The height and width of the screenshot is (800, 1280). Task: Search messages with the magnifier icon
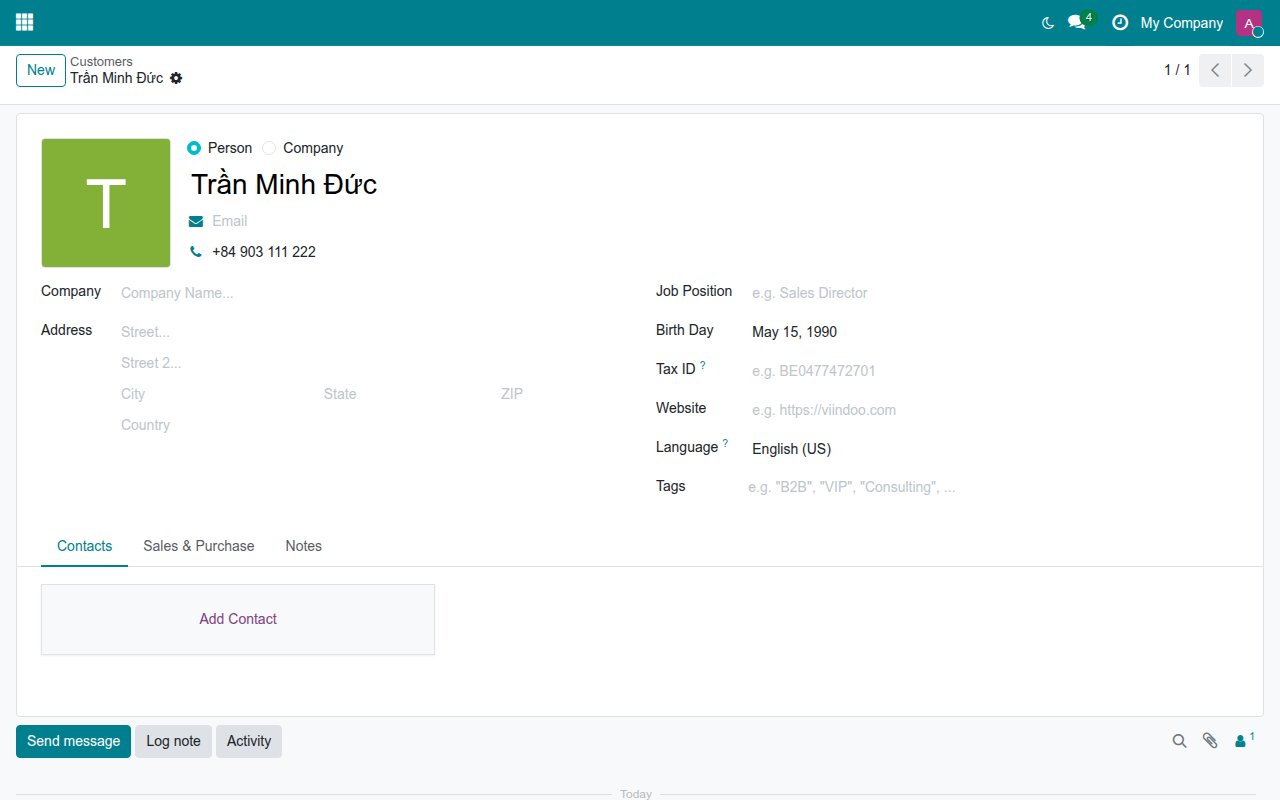coord(1179,741)
